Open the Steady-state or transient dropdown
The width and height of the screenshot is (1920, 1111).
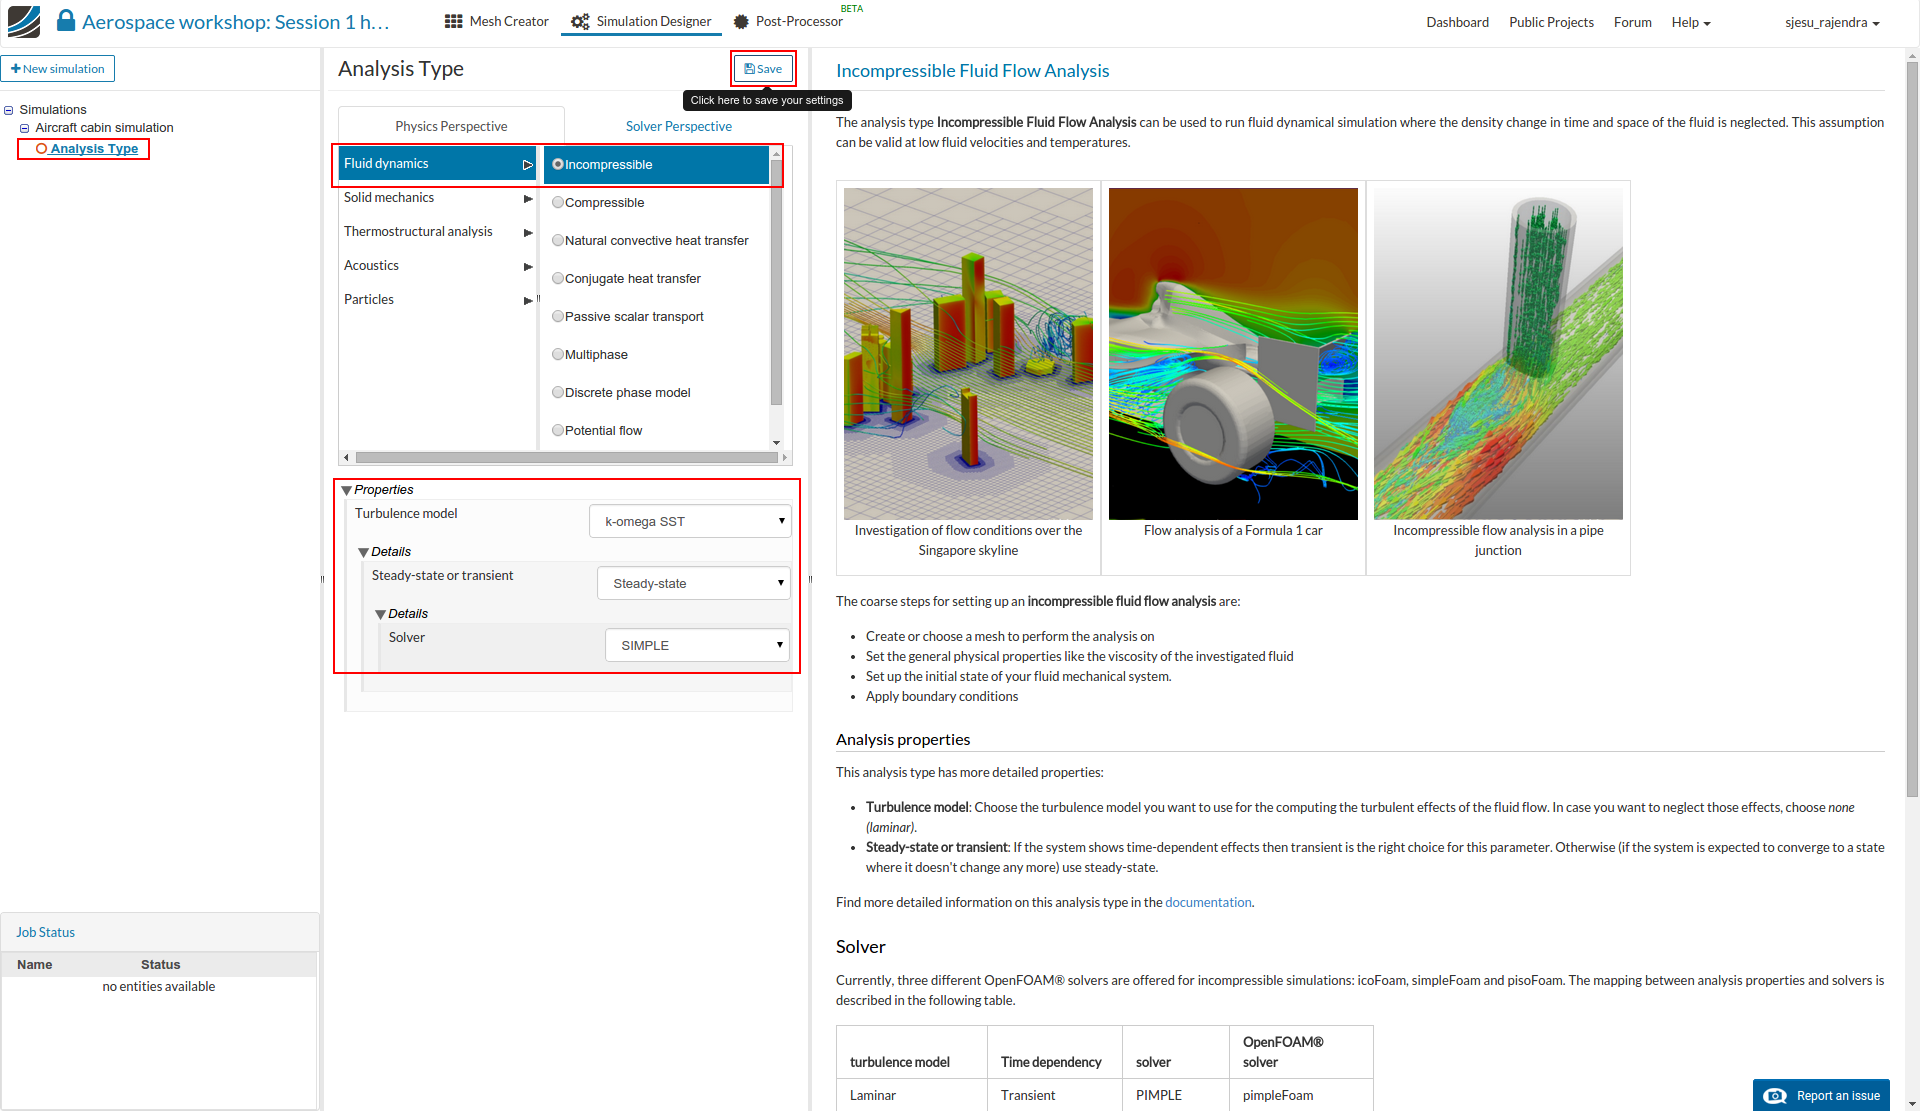693,583
